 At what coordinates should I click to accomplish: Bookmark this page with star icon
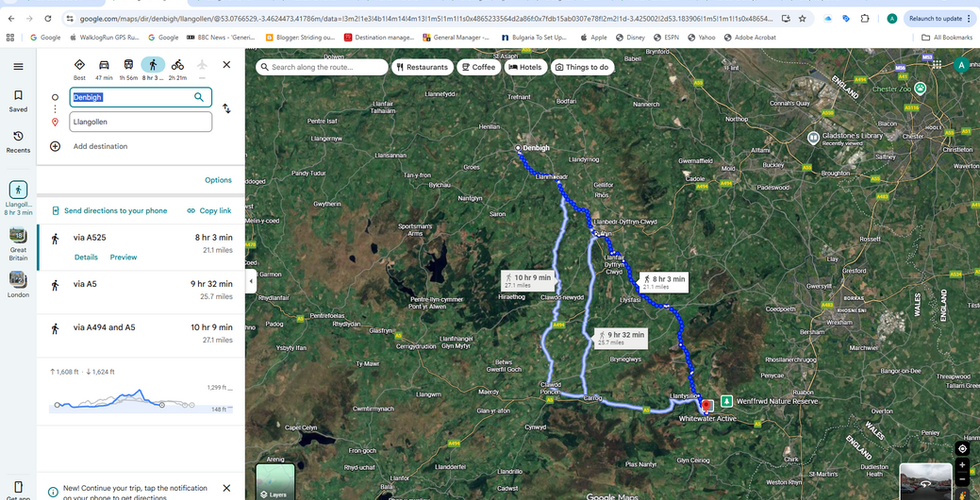802,19
